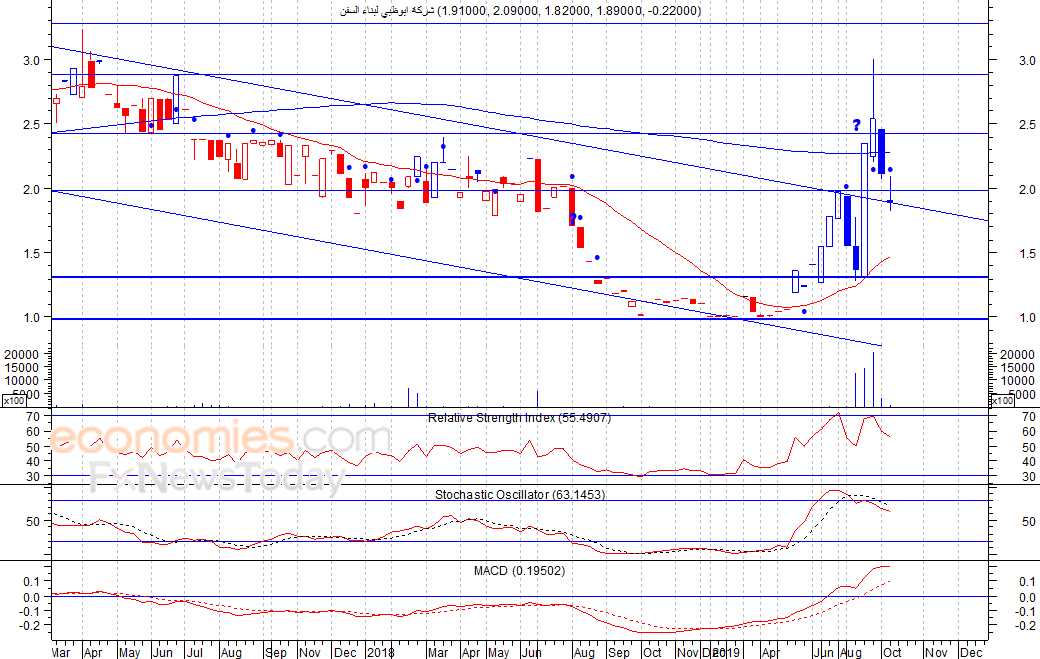
Task: Click the 15000 volume label on right axis
Action: pos(1017,368)
